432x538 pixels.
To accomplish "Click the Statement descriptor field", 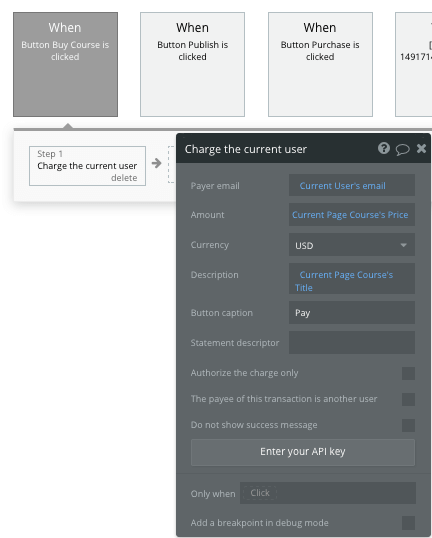I will point(352,342).
